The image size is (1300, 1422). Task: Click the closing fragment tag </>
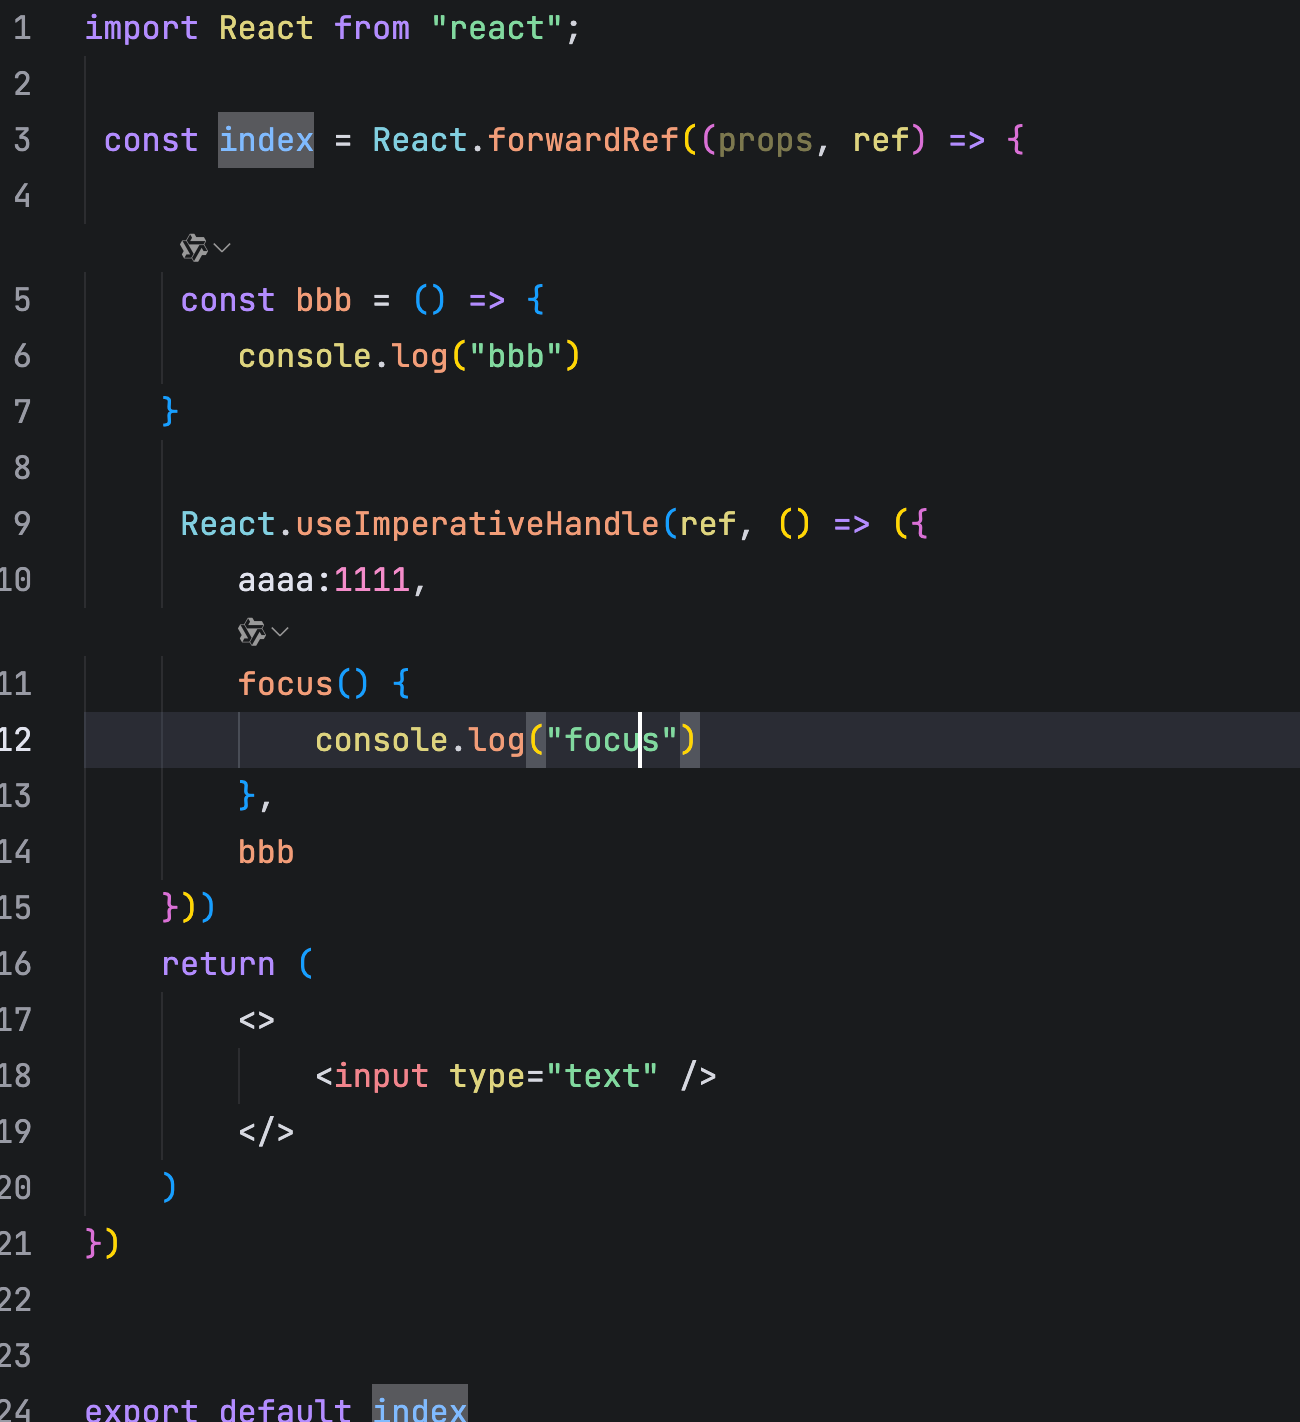pos(266,1132)
